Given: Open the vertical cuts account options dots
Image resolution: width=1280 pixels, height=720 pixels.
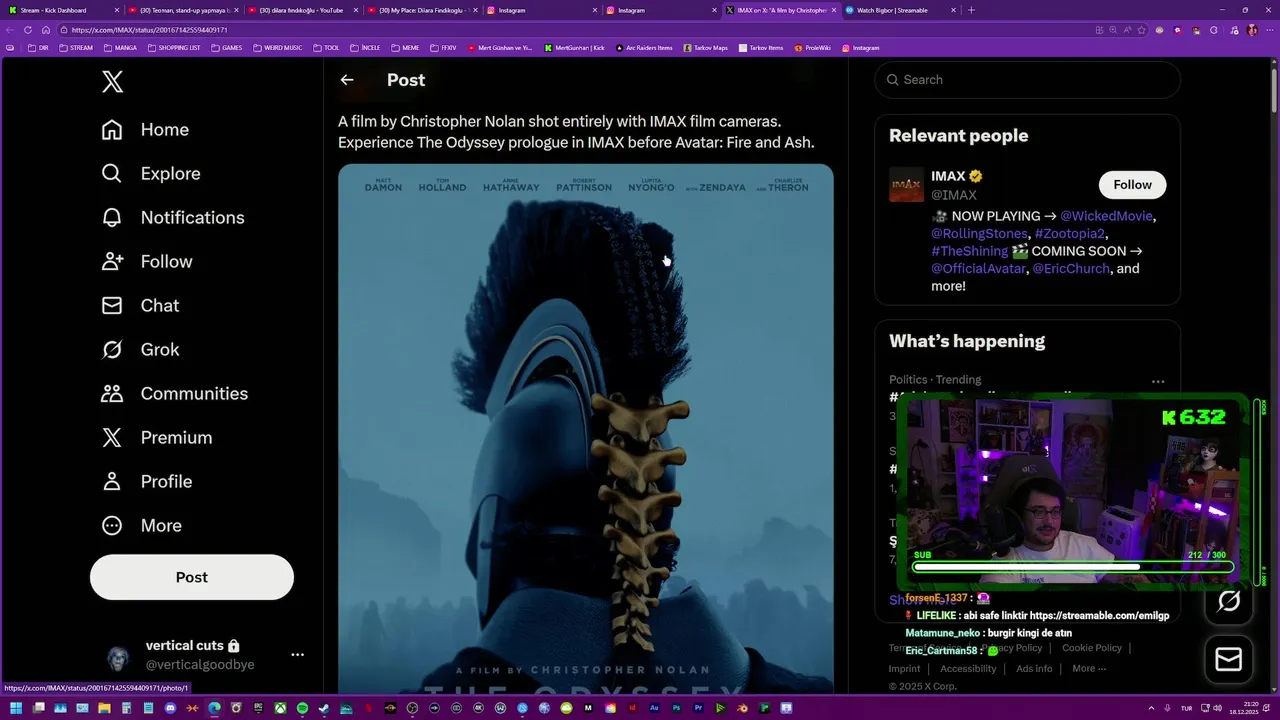Looking at the screenshot, I should point(297,655).
